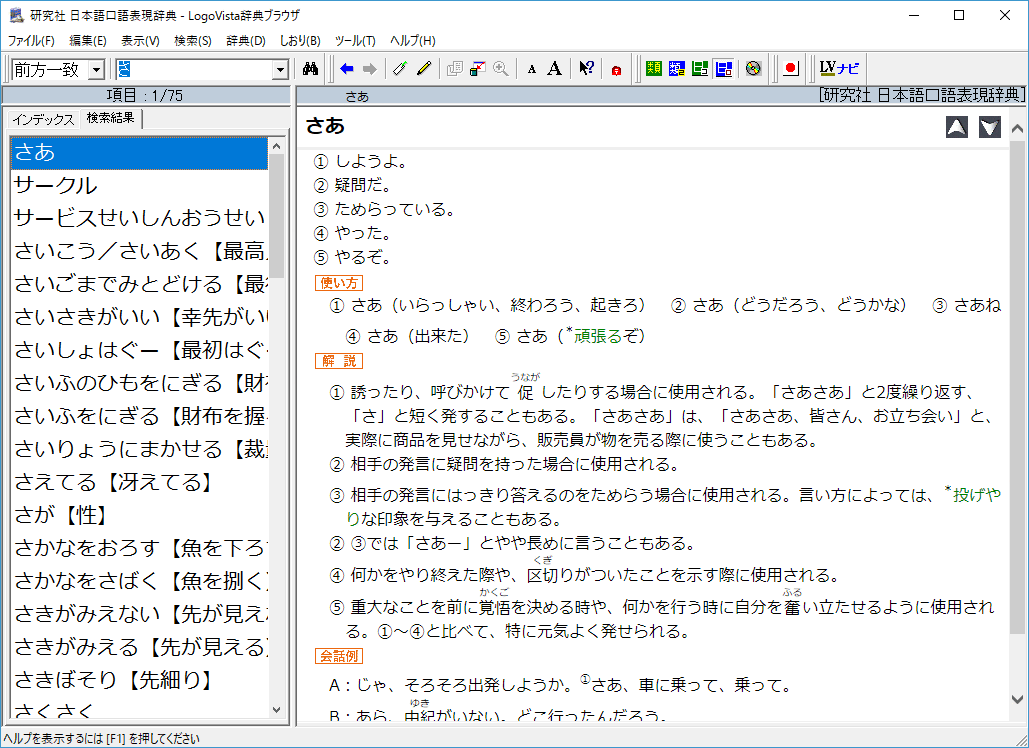Select the さきがみえる list entry
Screen dimensions: 1029x748
pyautogui.click(x=139, y=647)
